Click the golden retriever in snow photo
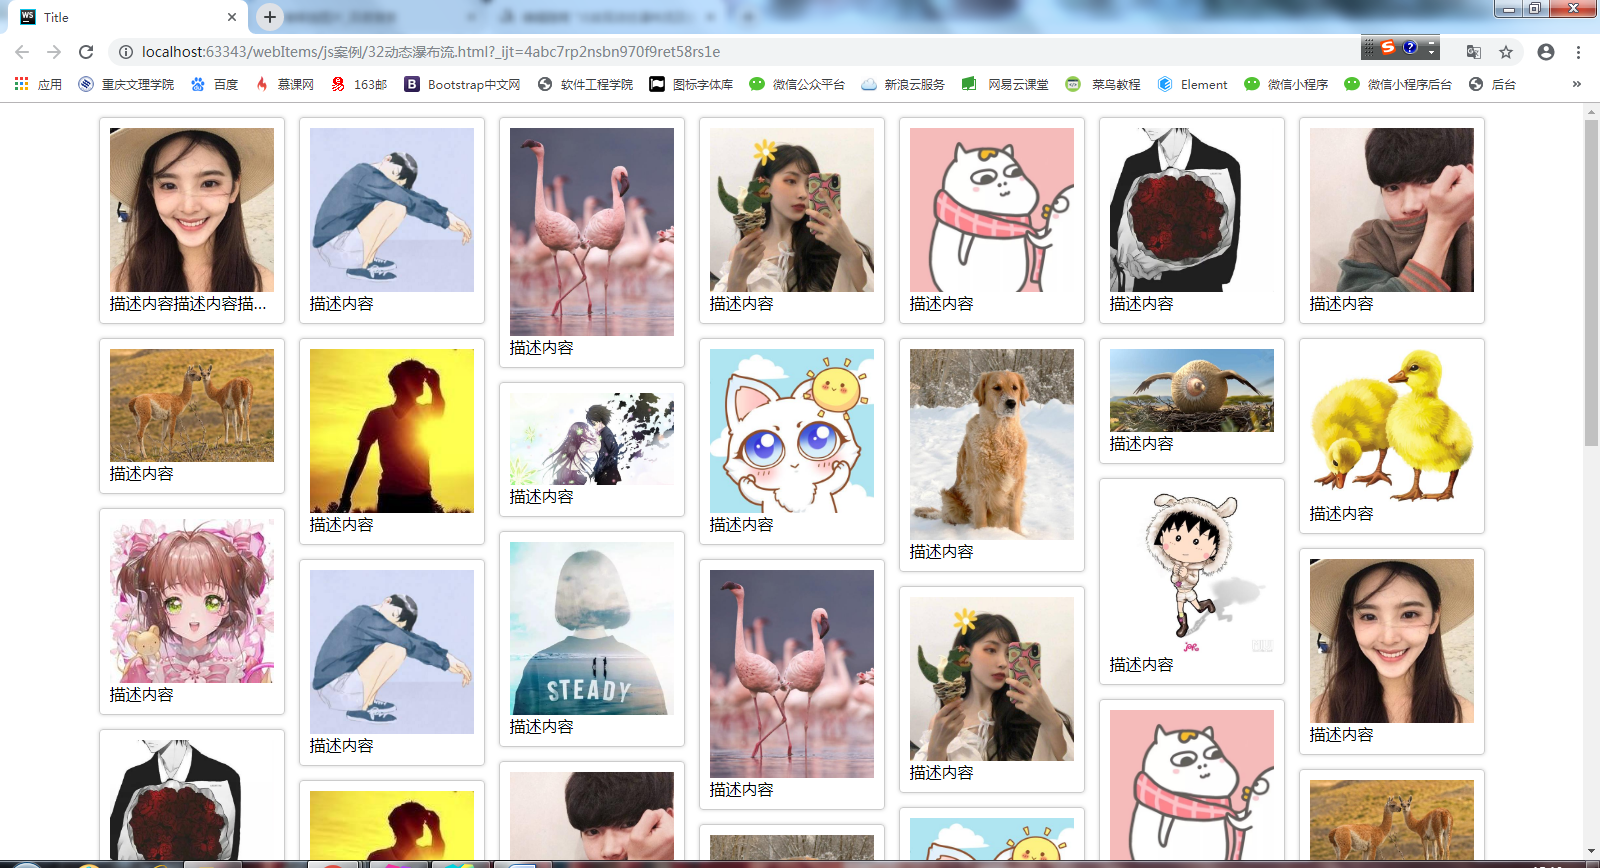The height and width of the screenshot is (868, 1600). coord(992,444)
